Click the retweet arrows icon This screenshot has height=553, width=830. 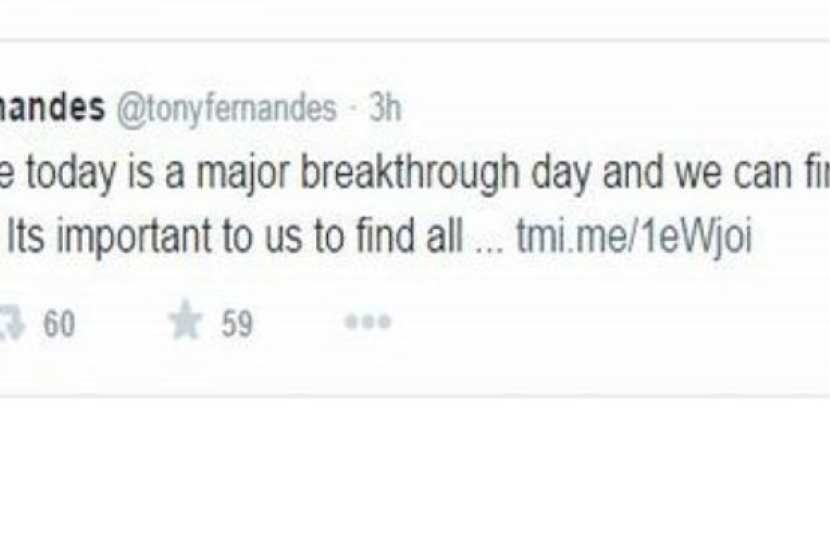click(x=10, y=324)
